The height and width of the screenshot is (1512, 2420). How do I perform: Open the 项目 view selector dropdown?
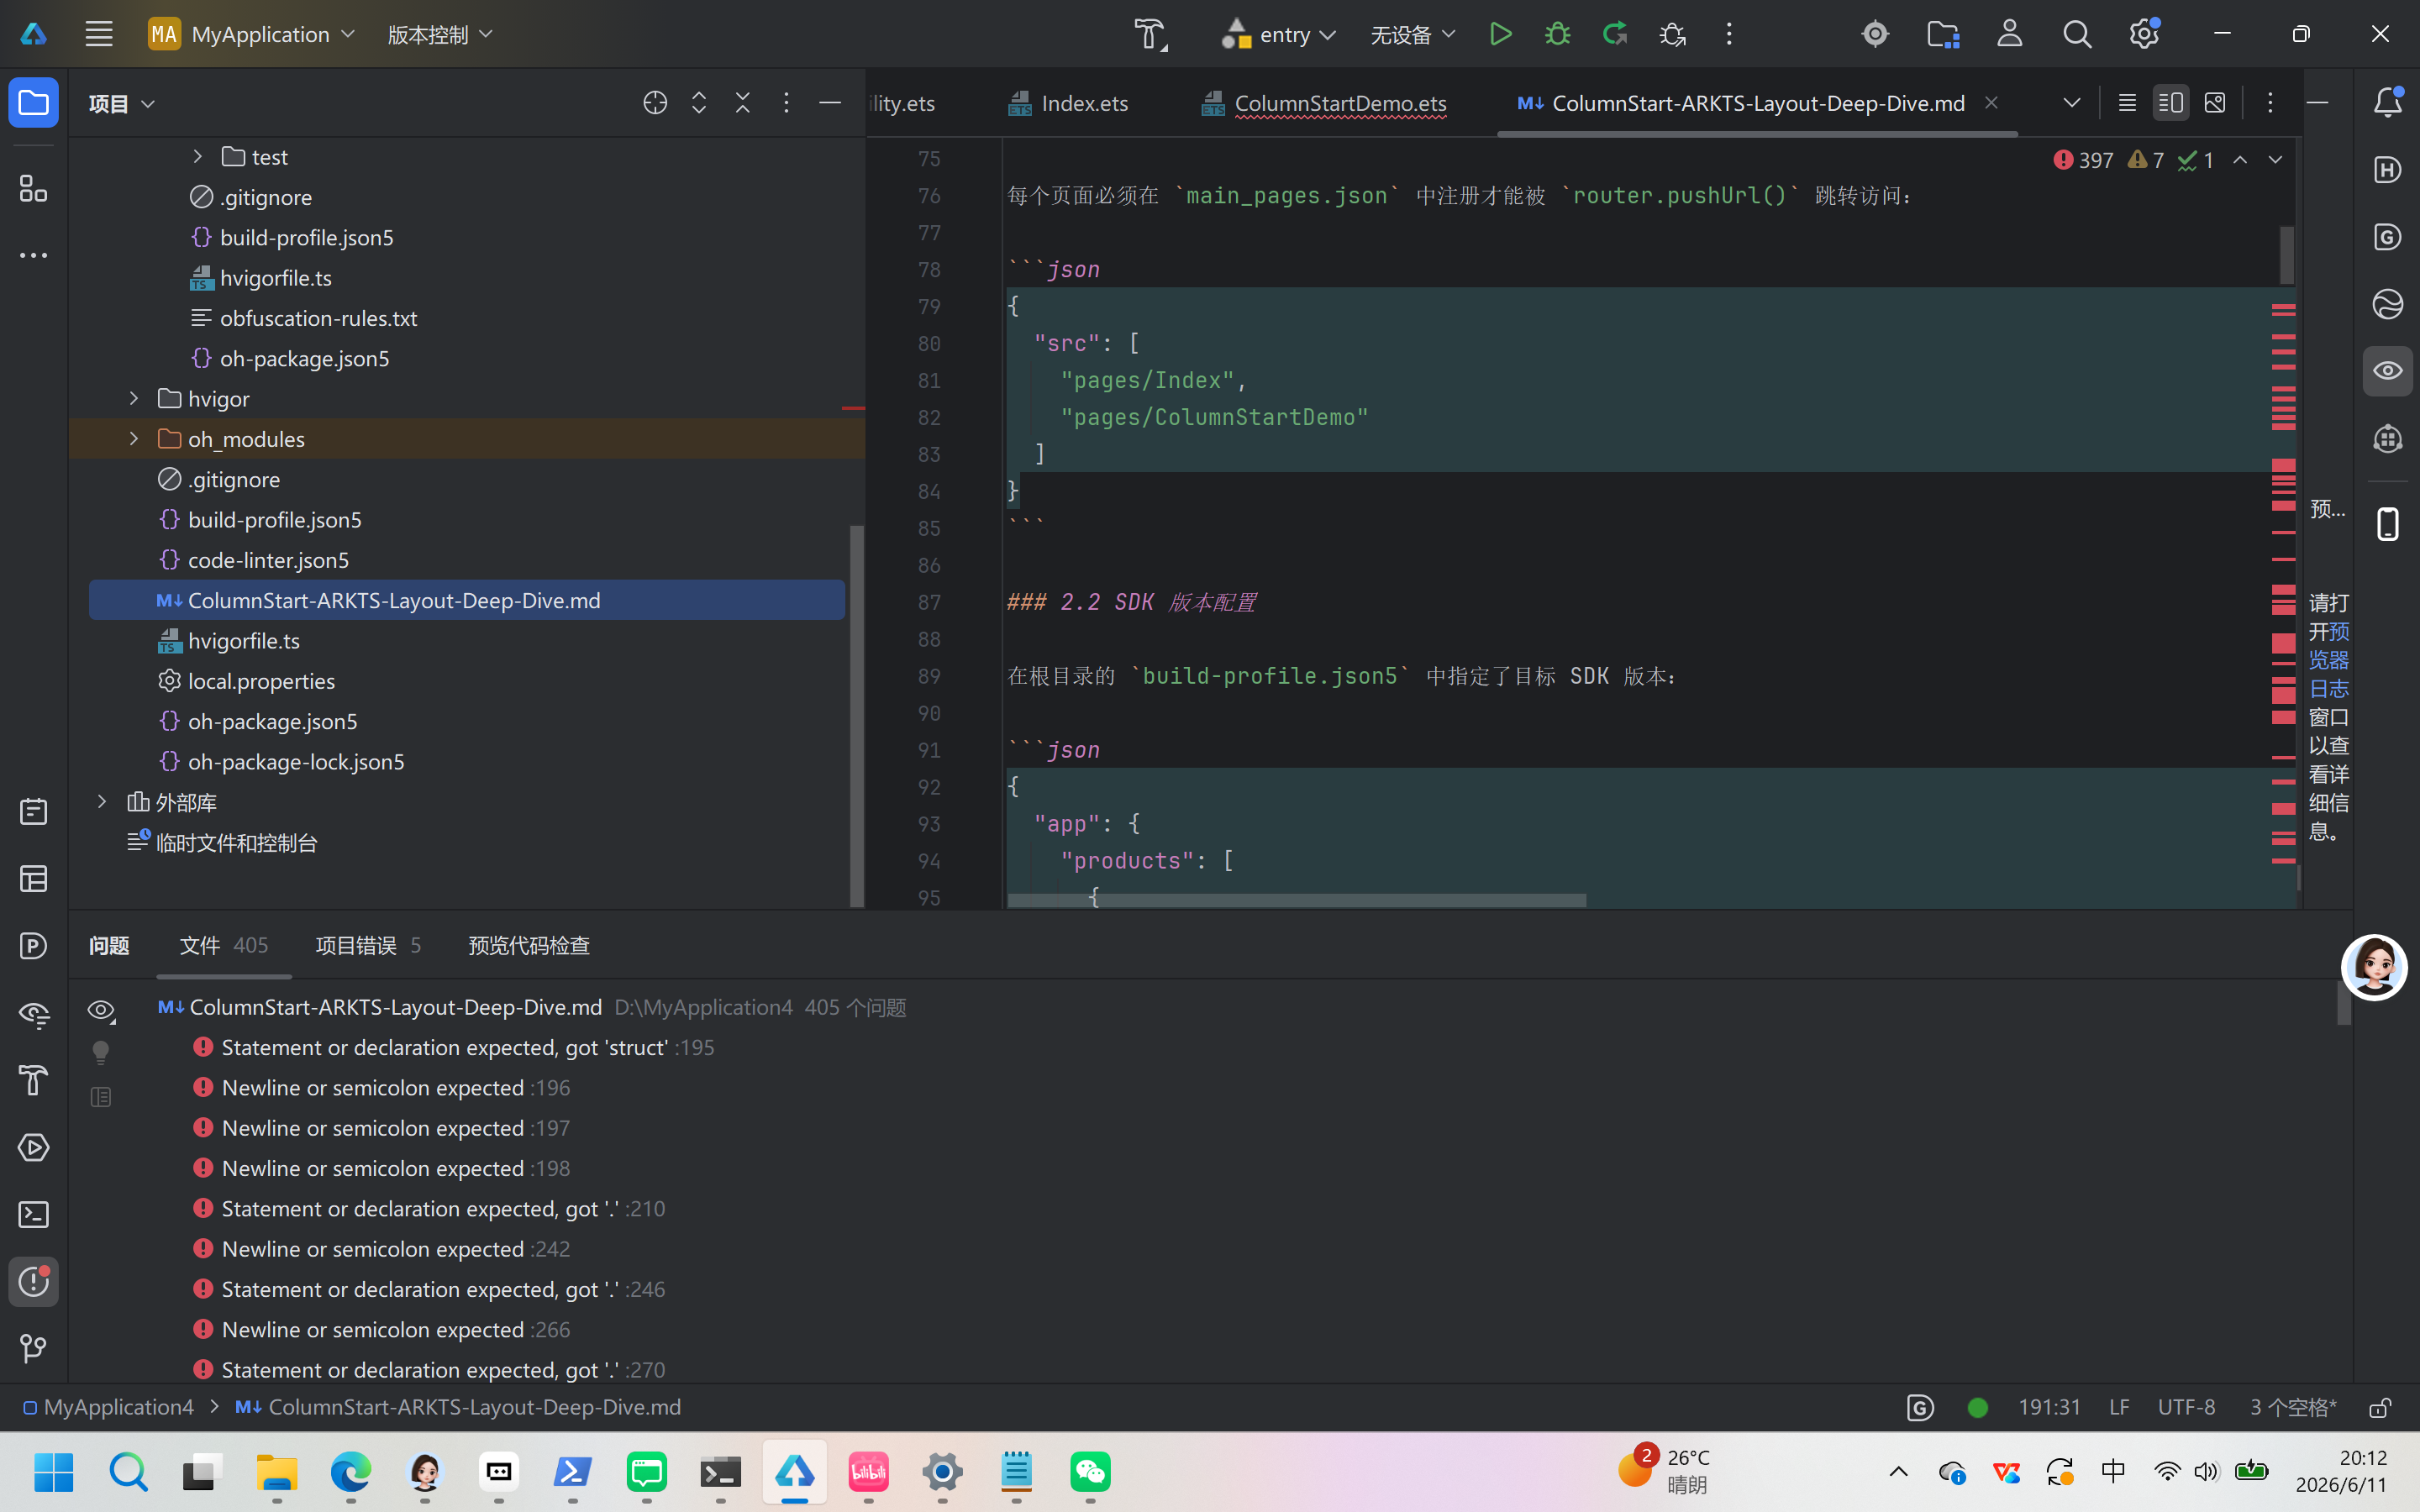(121, 103)
